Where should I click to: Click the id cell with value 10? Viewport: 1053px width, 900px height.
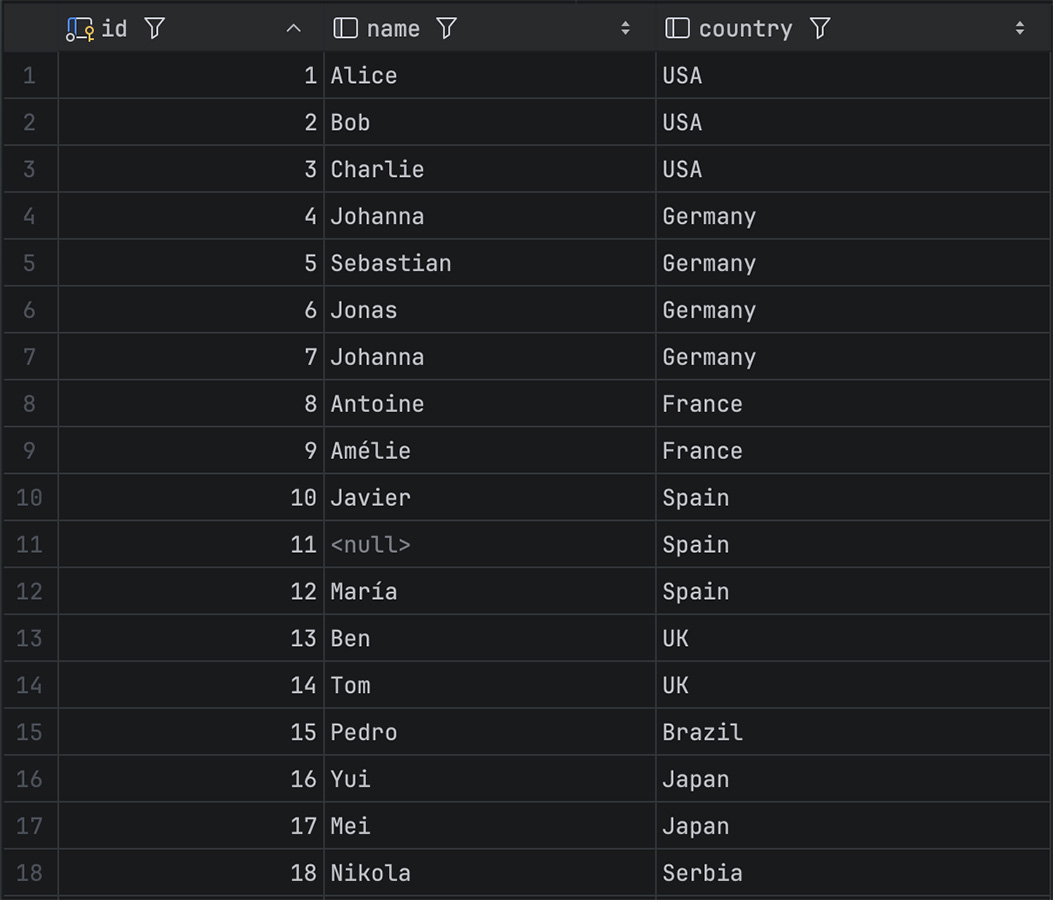pyautogui.click(x=303, y=498)
